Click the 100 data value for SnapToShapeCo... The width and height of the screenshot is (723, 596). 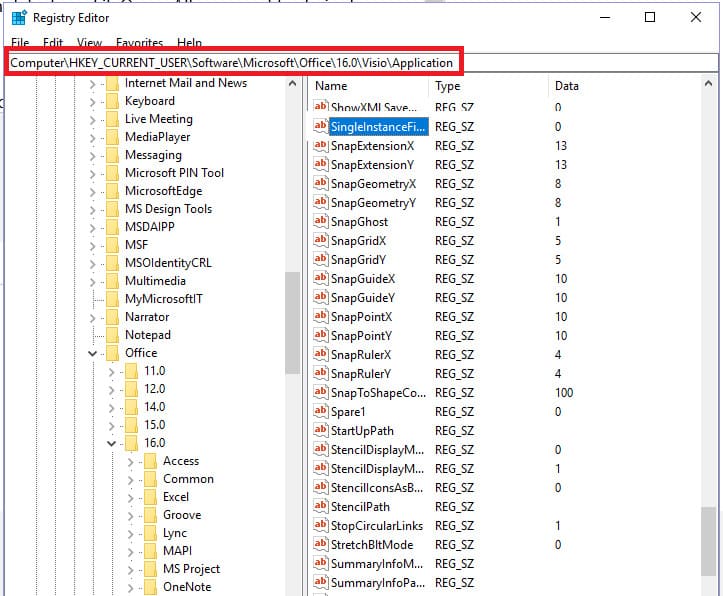564,393
